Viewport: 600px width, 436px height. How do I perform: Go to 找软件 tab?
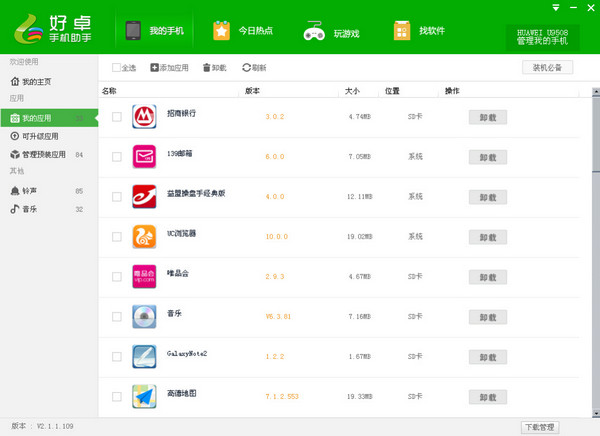click(419, 31)
